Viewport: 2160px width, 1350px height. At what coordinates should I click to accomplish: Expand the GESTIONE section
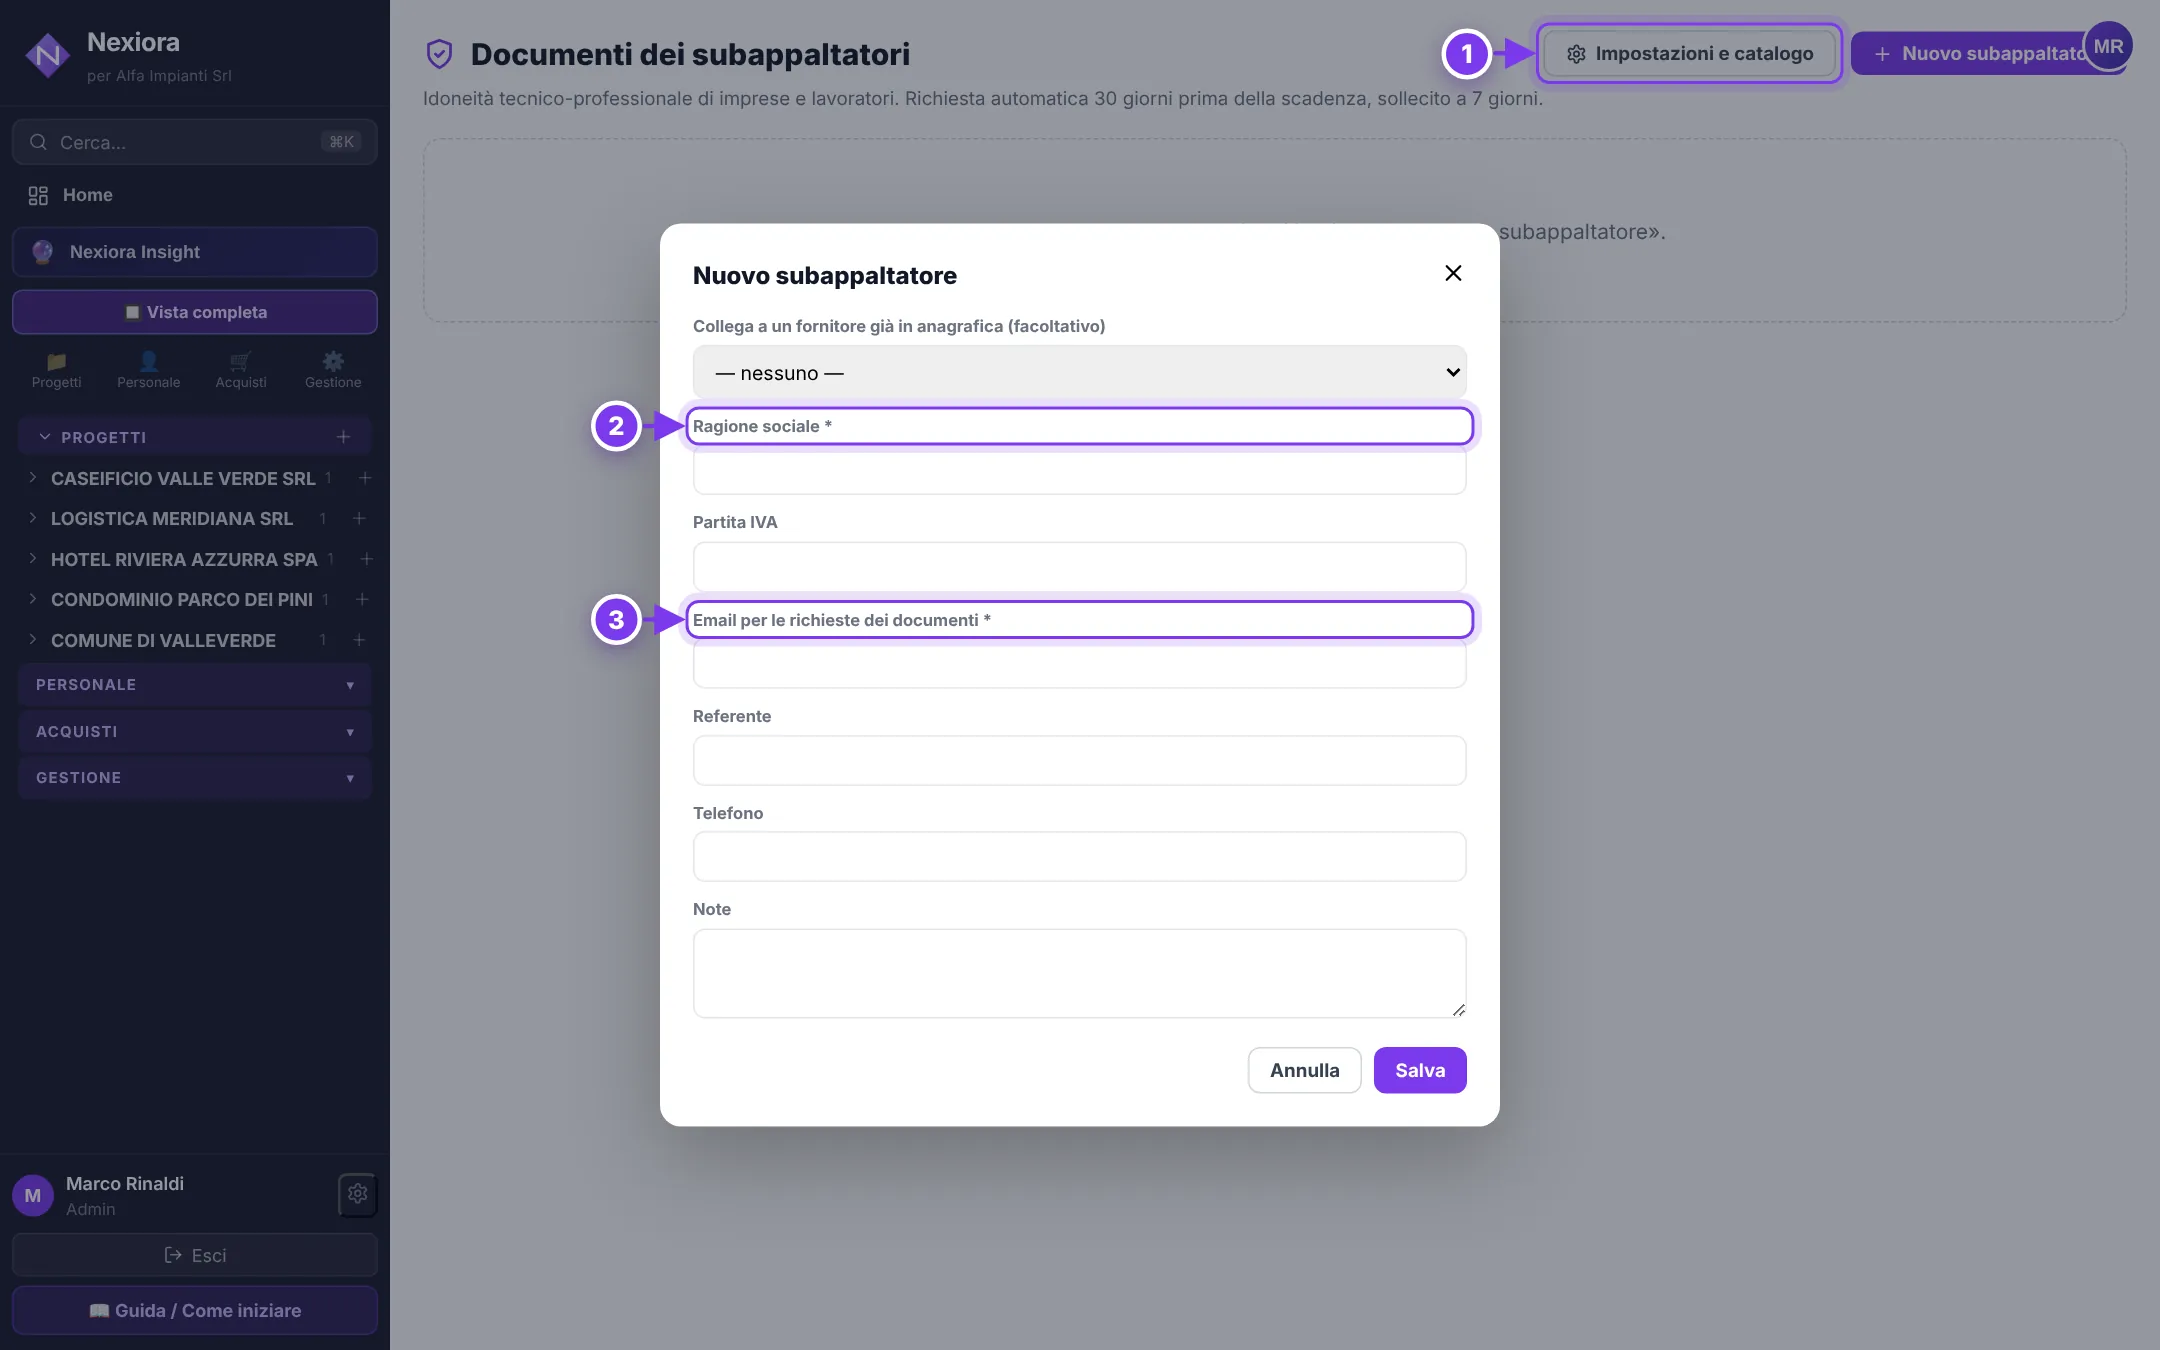[194, 778]
